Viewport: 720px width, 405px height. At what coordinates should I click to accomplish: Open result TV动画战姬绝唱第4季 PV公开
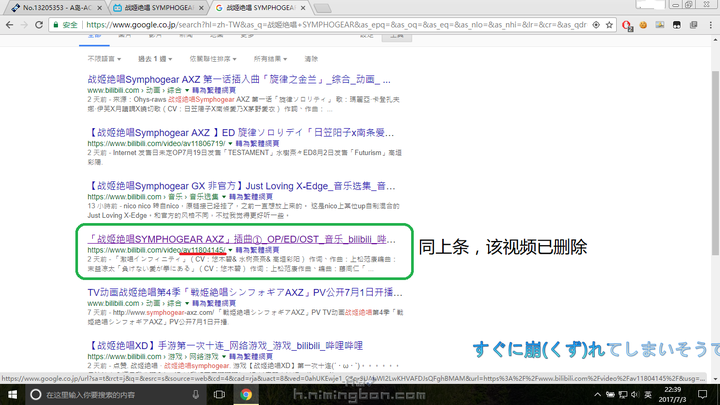pyautogui.click(x=245, y=292)
